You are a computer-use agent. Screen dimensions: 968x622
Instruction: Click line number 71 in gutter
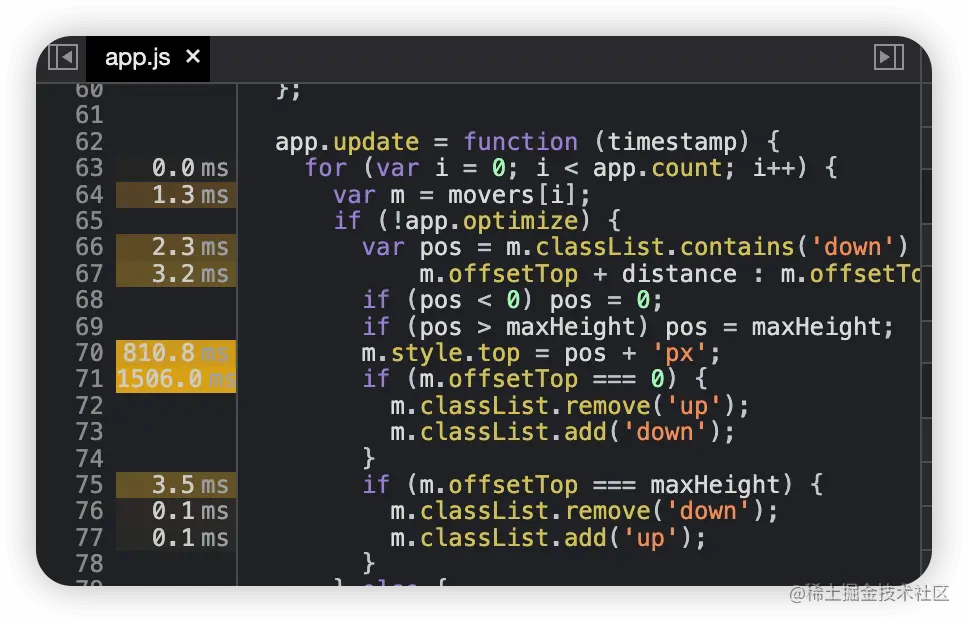tap(90, 379)
